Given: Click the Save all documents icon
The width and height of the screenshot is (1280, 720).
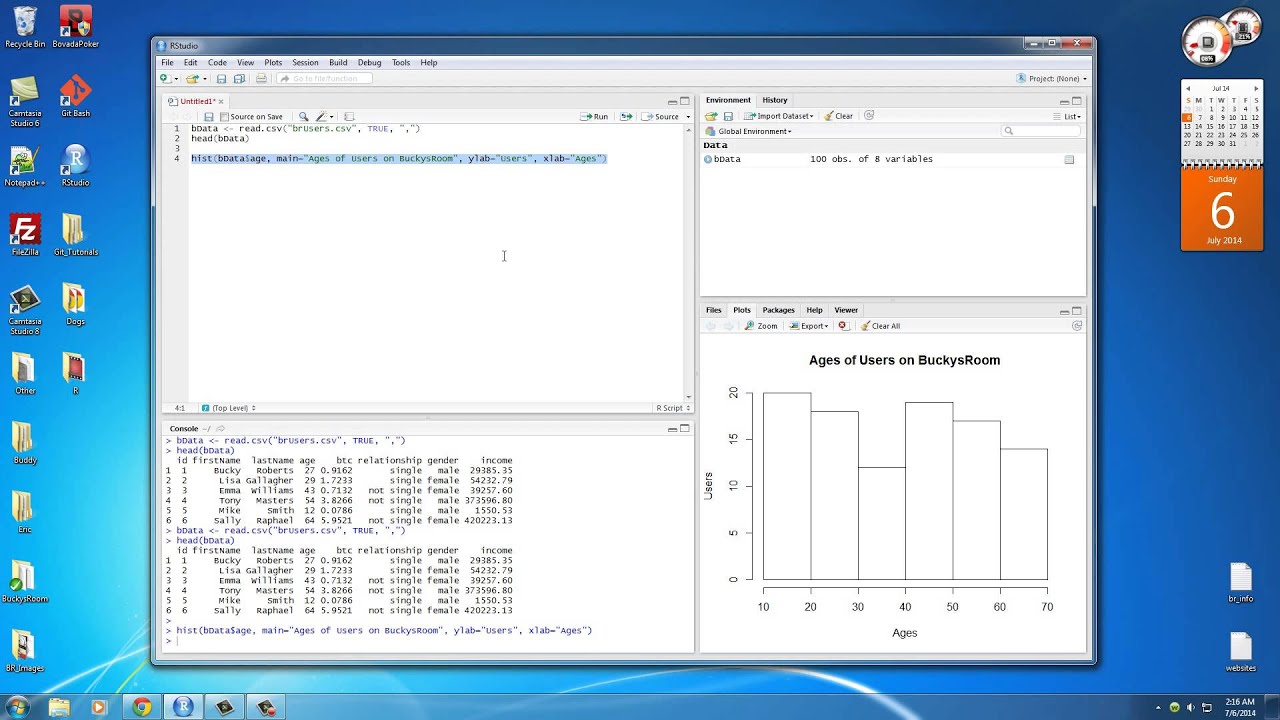Looking at the screenshot, I should [239, 78].
